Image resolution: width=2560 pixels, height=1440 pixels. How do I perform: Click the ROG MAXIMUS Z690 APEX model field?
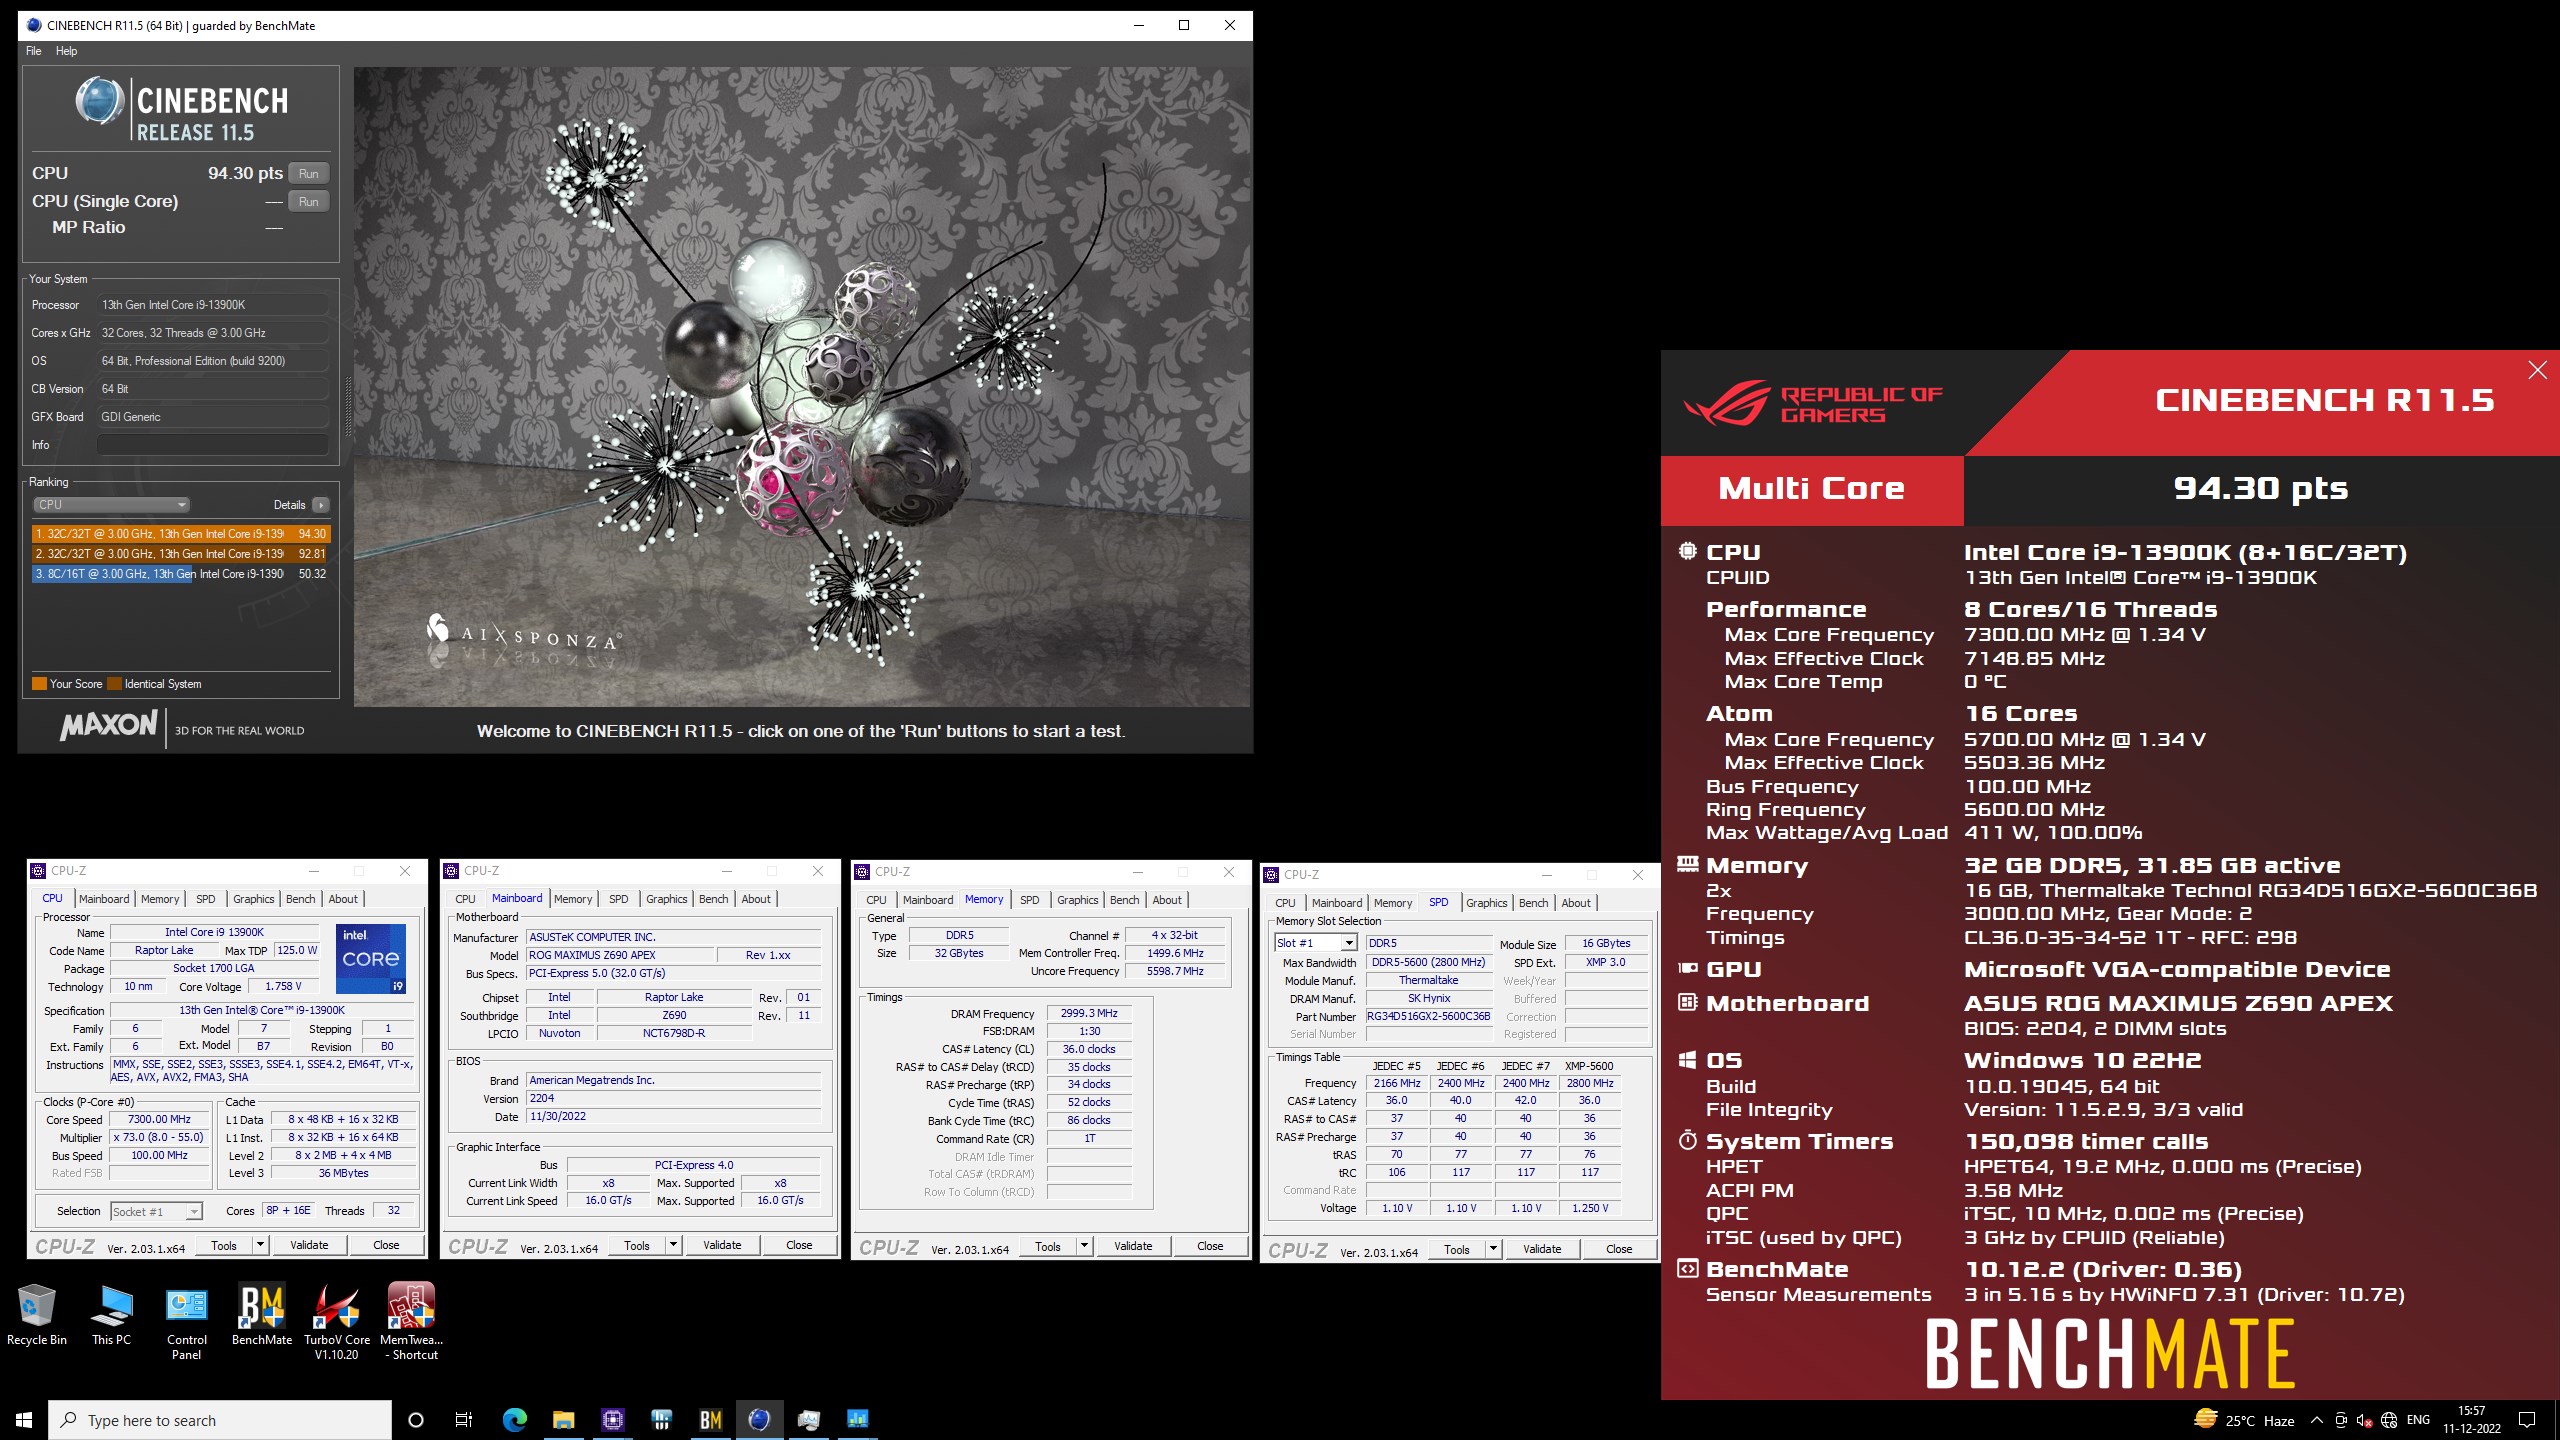[x=620, y=955]
